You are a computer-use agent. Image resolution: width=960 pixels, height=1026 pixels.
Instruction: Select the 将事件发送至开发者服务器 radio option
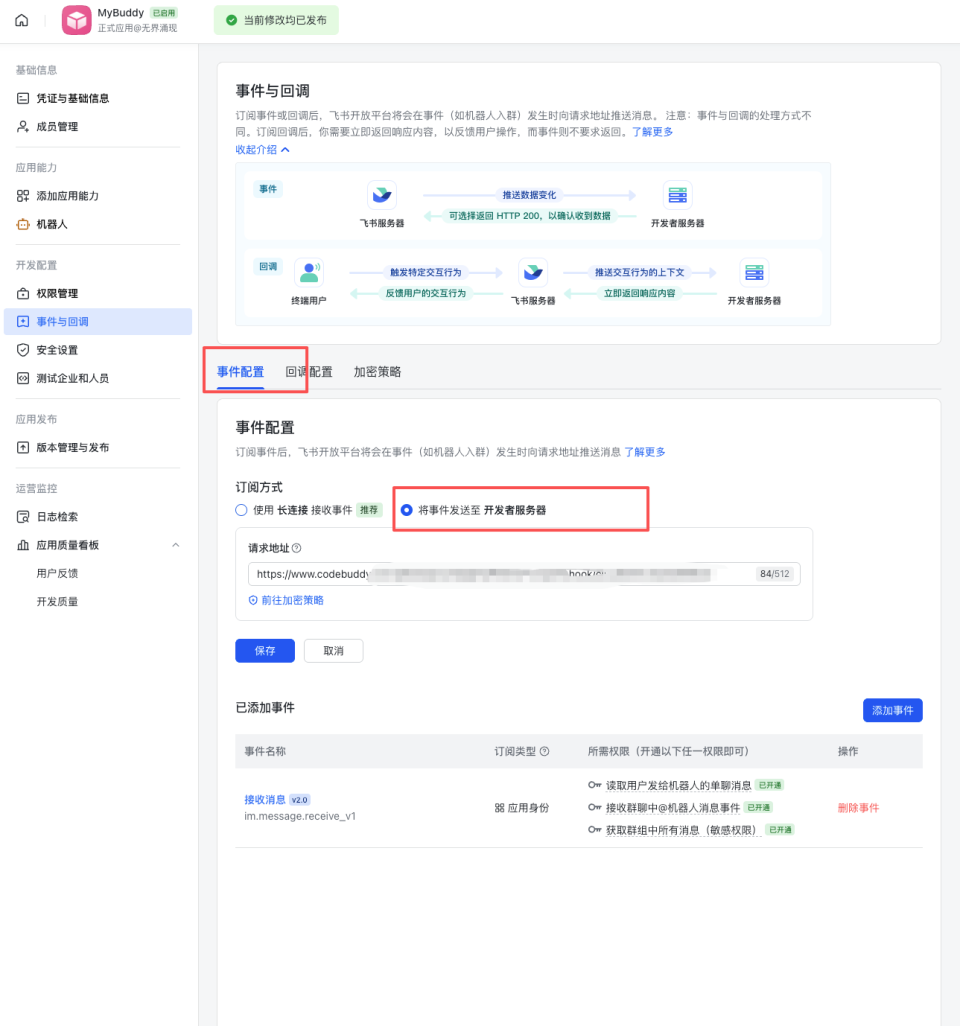pyautogui.click(x=407, y=509)
